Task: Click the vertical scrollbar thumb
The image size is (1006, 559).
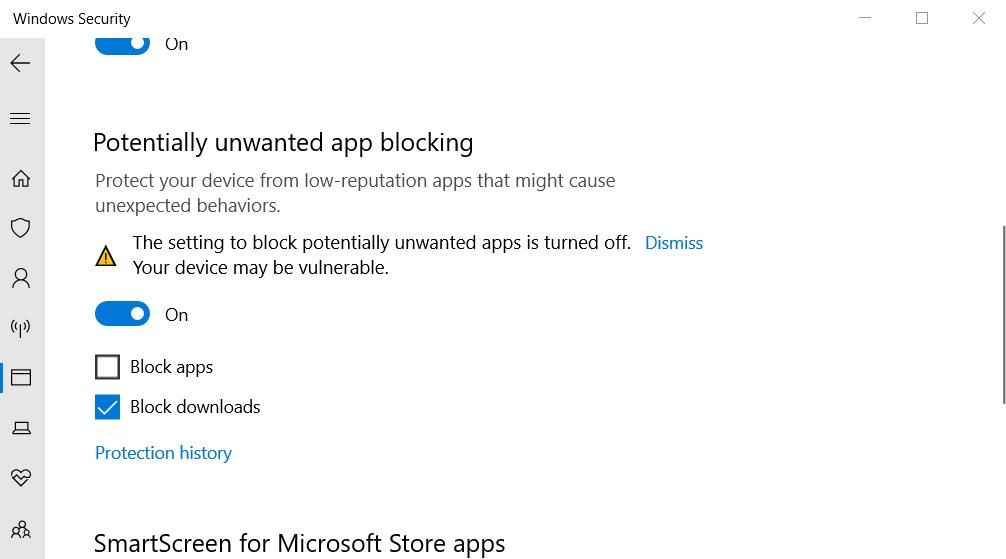Action: click(1003, 315)
